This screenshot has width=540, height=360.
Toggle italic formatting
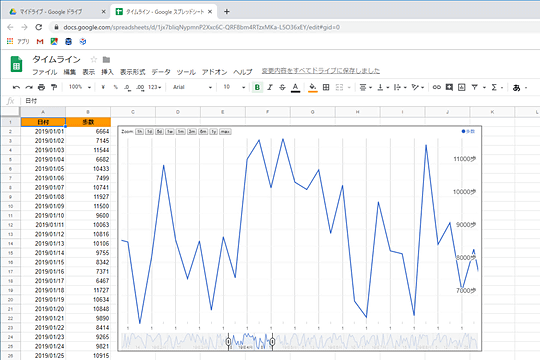[x=270, y=88]
